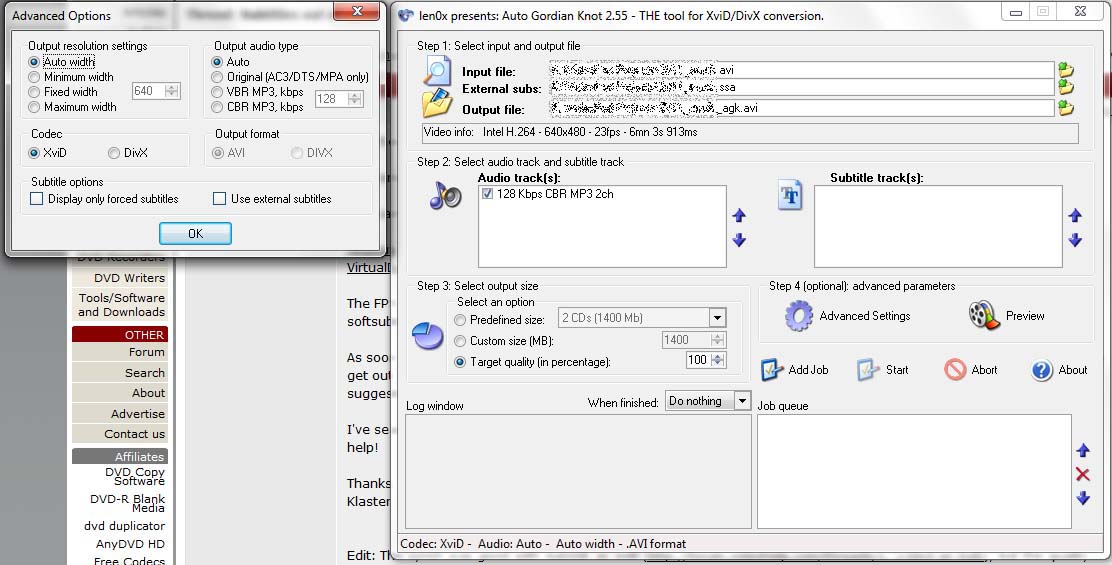Adjust custom size 1400 stepper
The height and width of the screenshot is (565, 1112).
coord(718,340)
